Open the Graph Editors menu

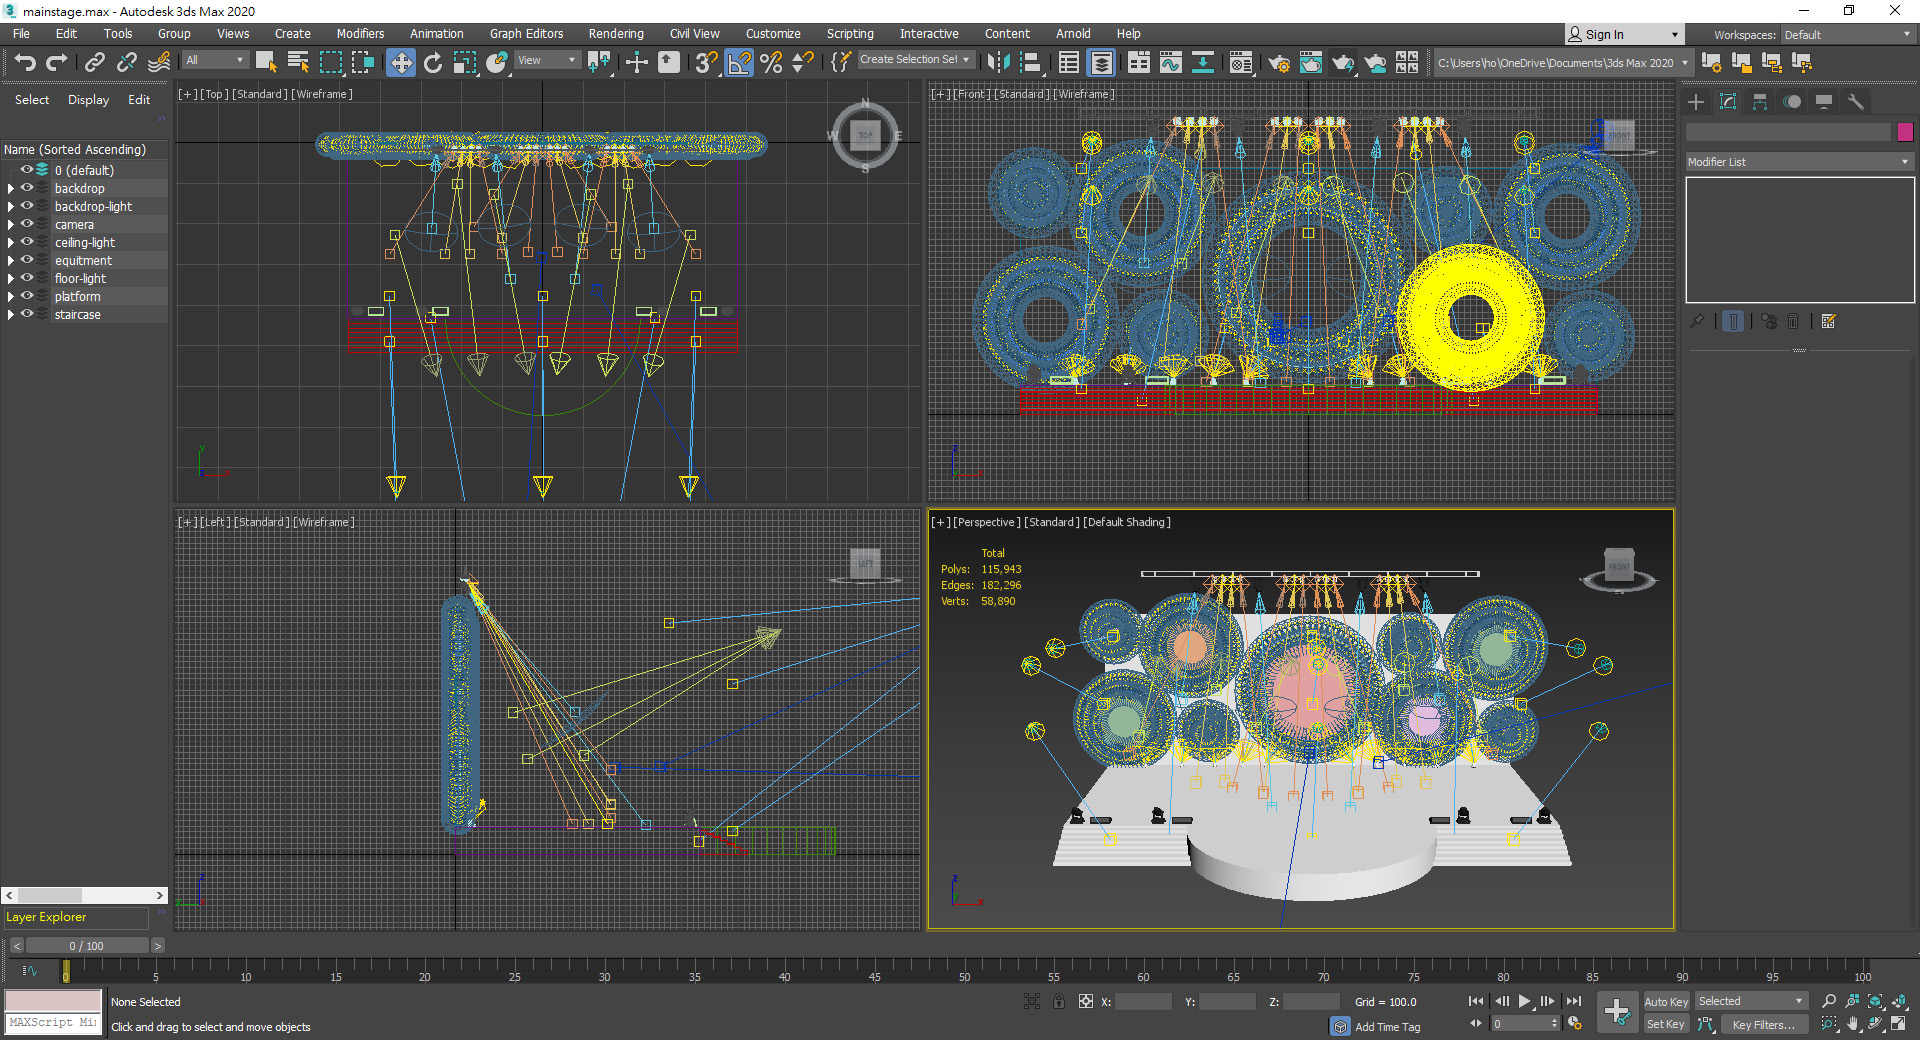tap(526, 34)
